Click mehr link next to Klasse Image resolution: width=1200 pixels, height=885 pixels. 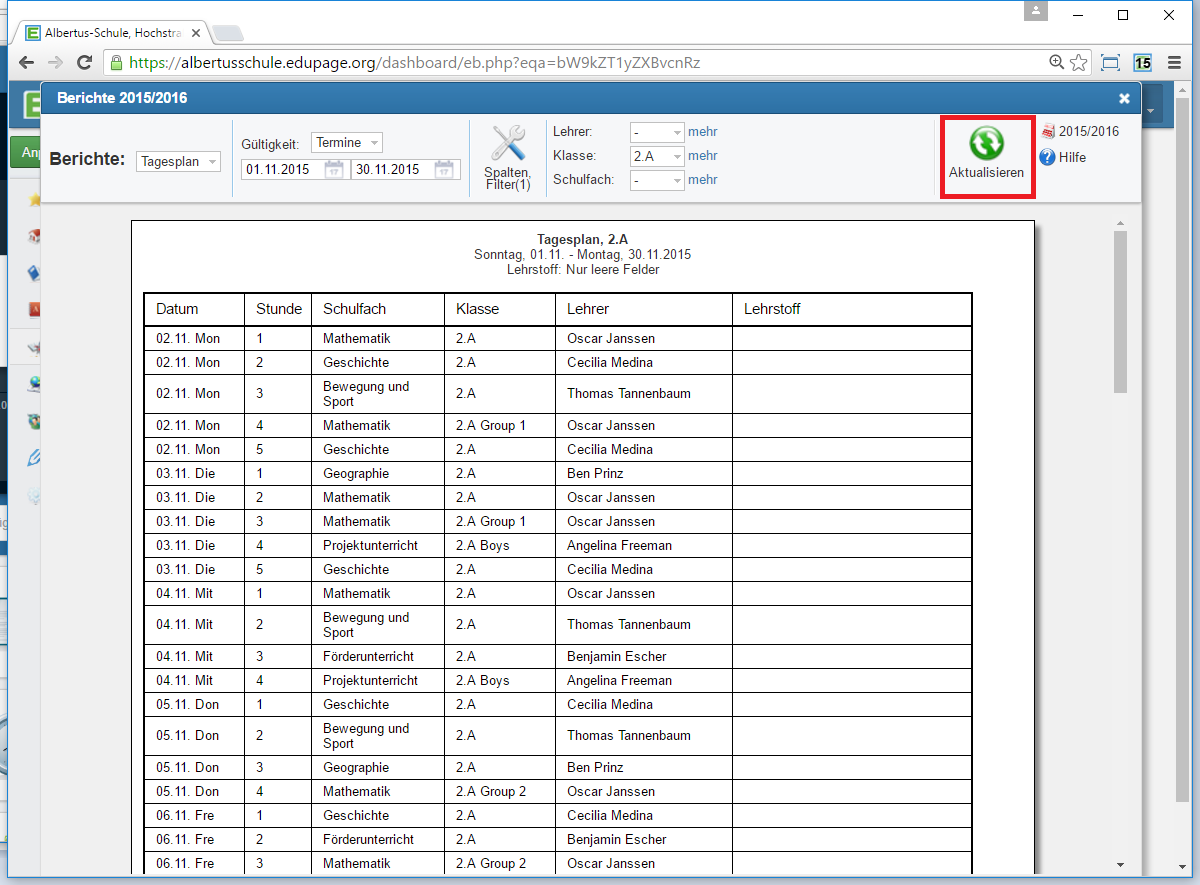(703, 155)
